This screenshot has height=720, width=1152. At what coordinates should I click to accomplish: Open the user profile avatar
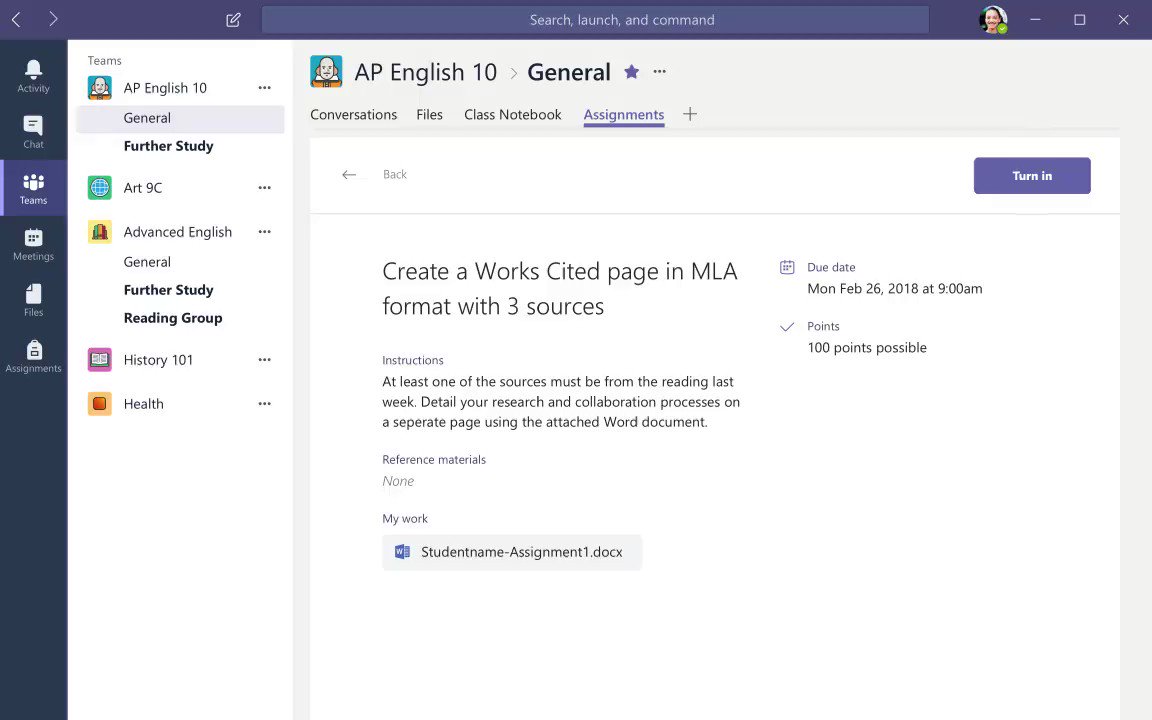pos(993,20)
